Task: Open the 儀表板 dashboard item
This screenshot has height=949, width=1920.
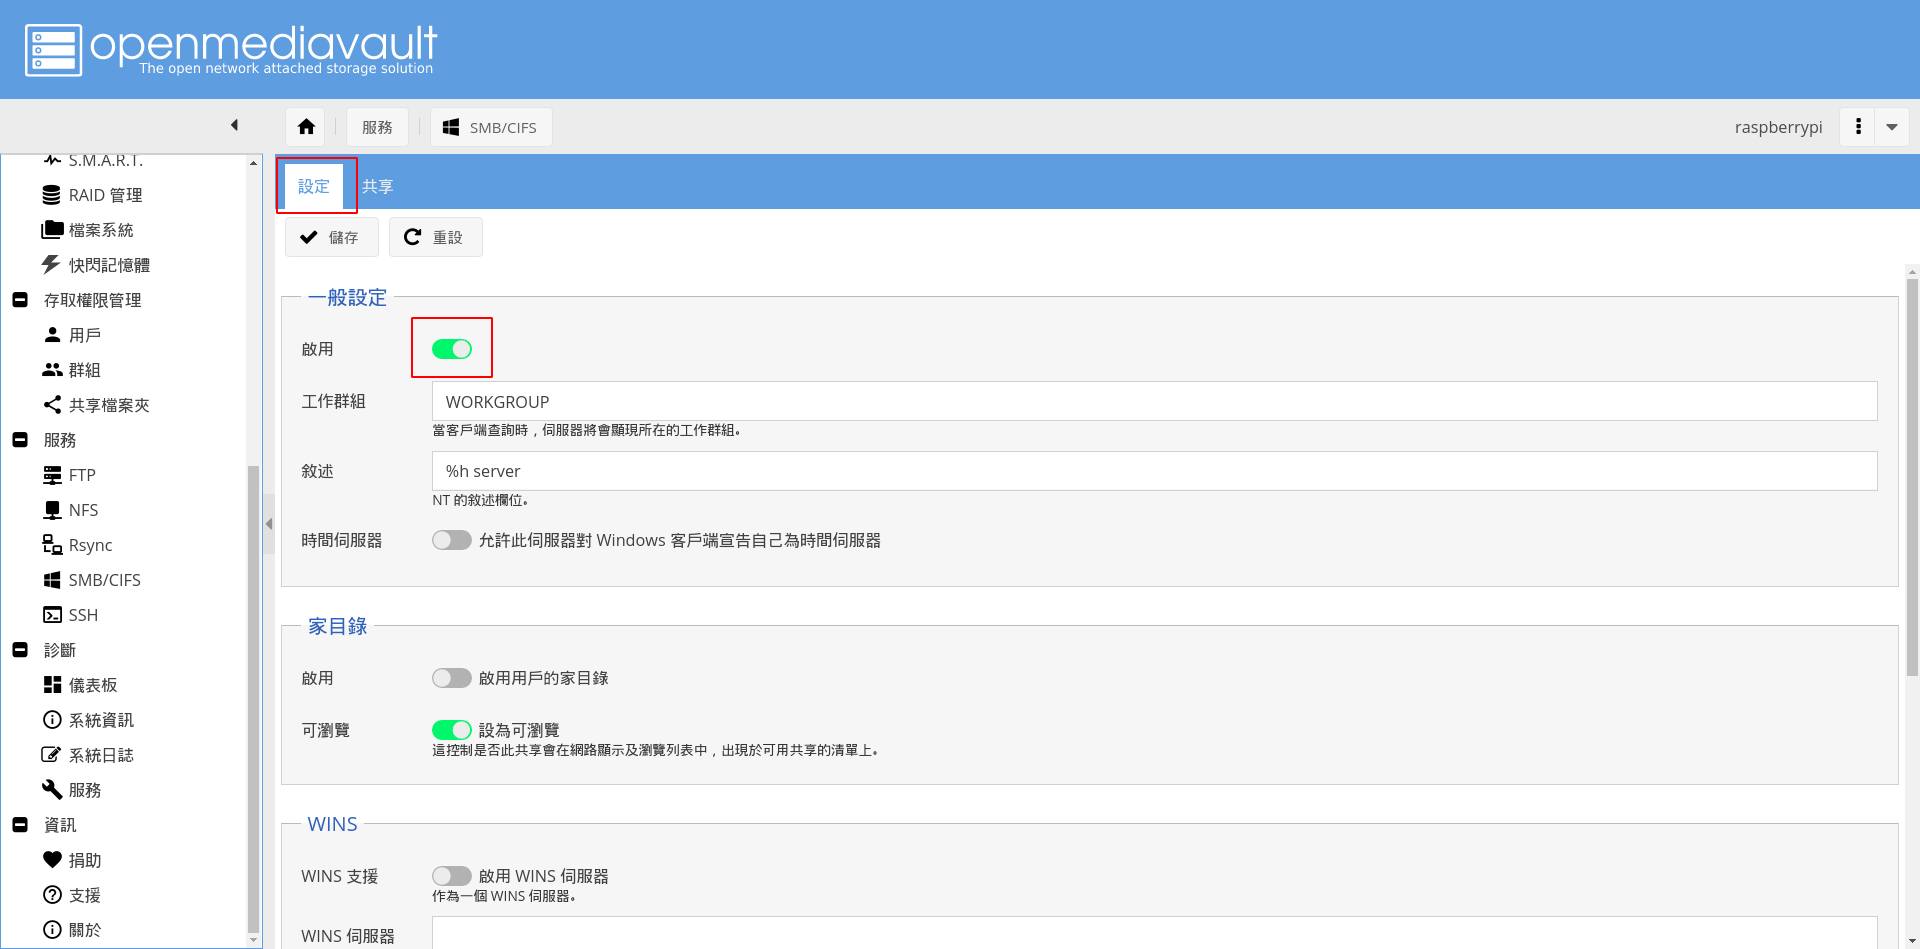Action: 92,685
